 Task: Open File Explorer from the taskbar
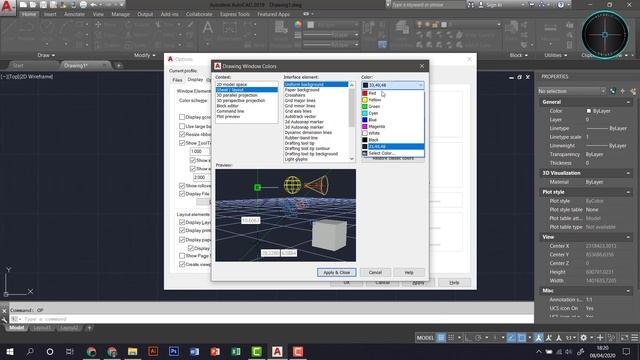[x=132, y=351]
